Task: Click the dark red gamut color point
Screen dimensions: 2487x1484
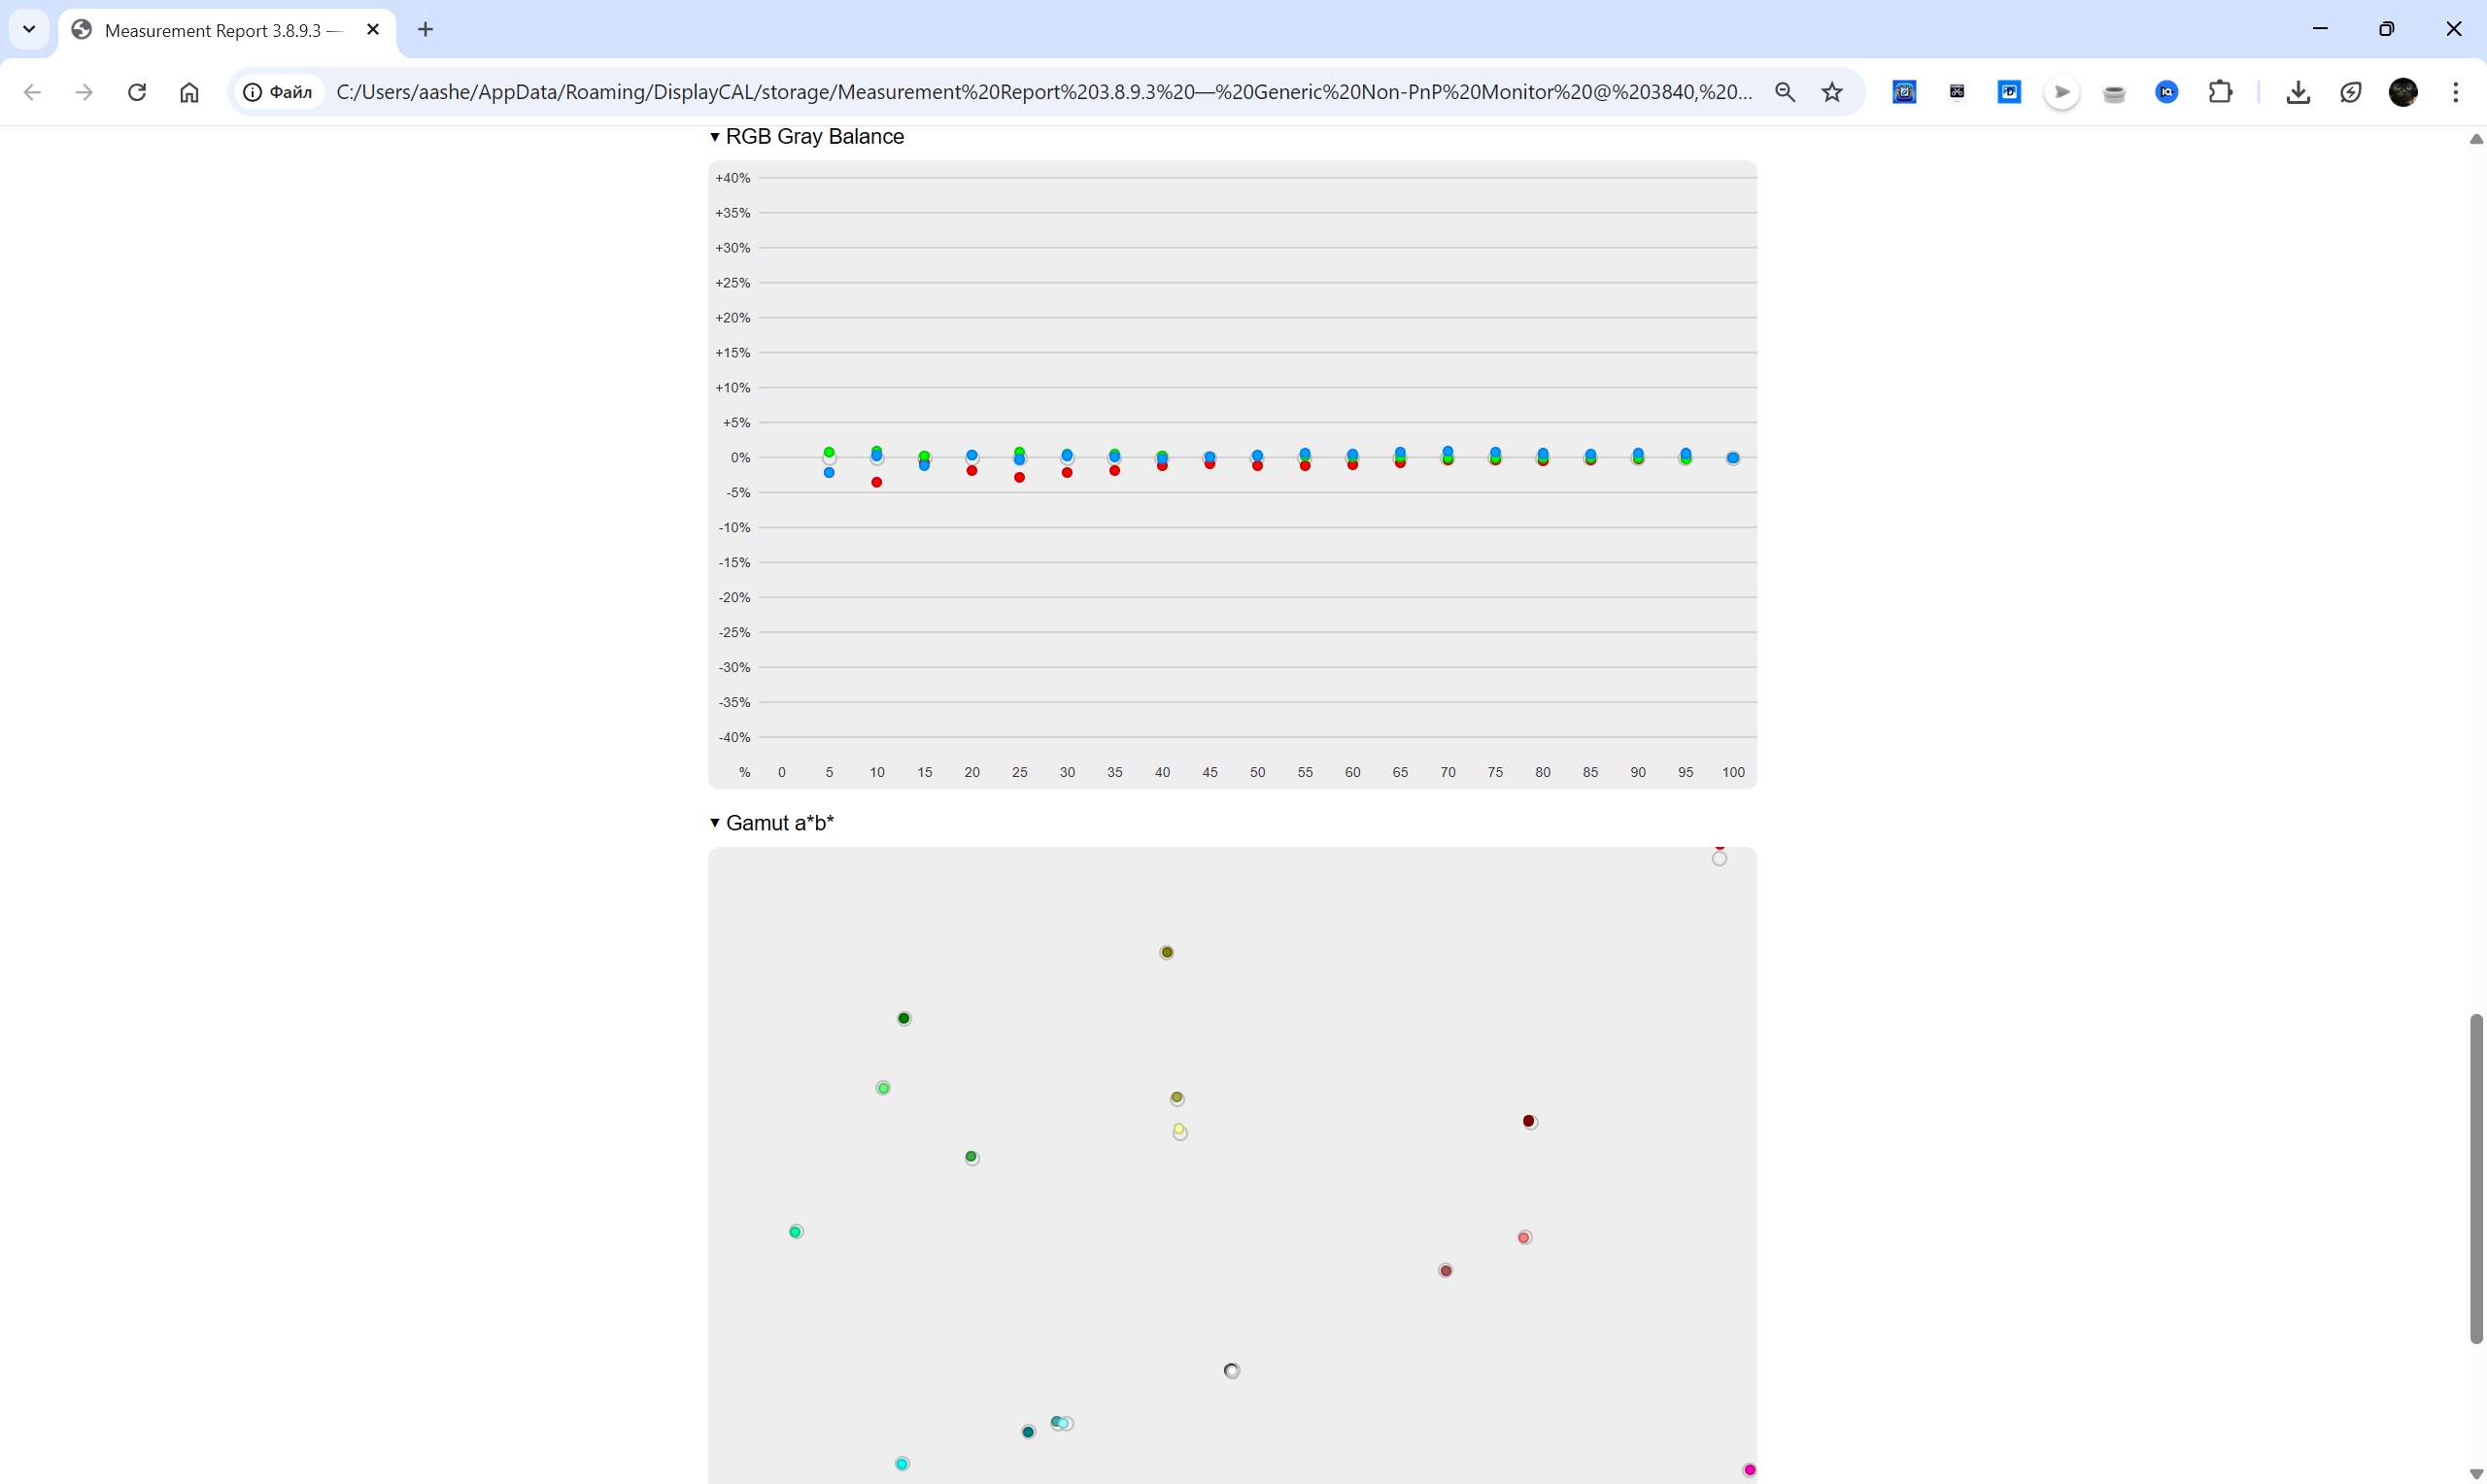Action: (1529, 1121)
